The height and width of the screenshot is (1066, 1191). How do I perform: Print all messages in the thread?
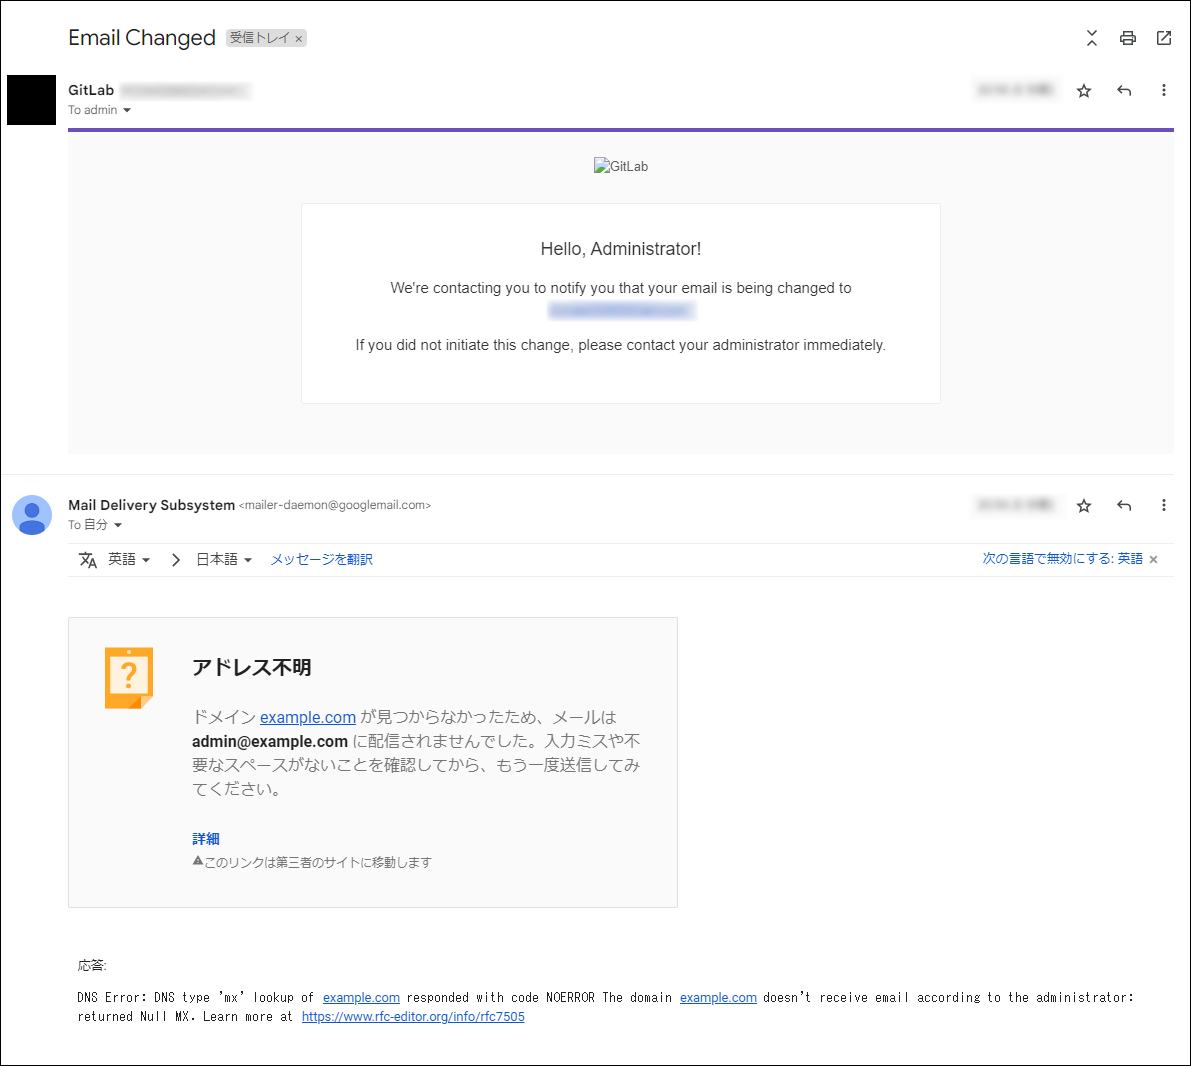tap(1128, 38)
